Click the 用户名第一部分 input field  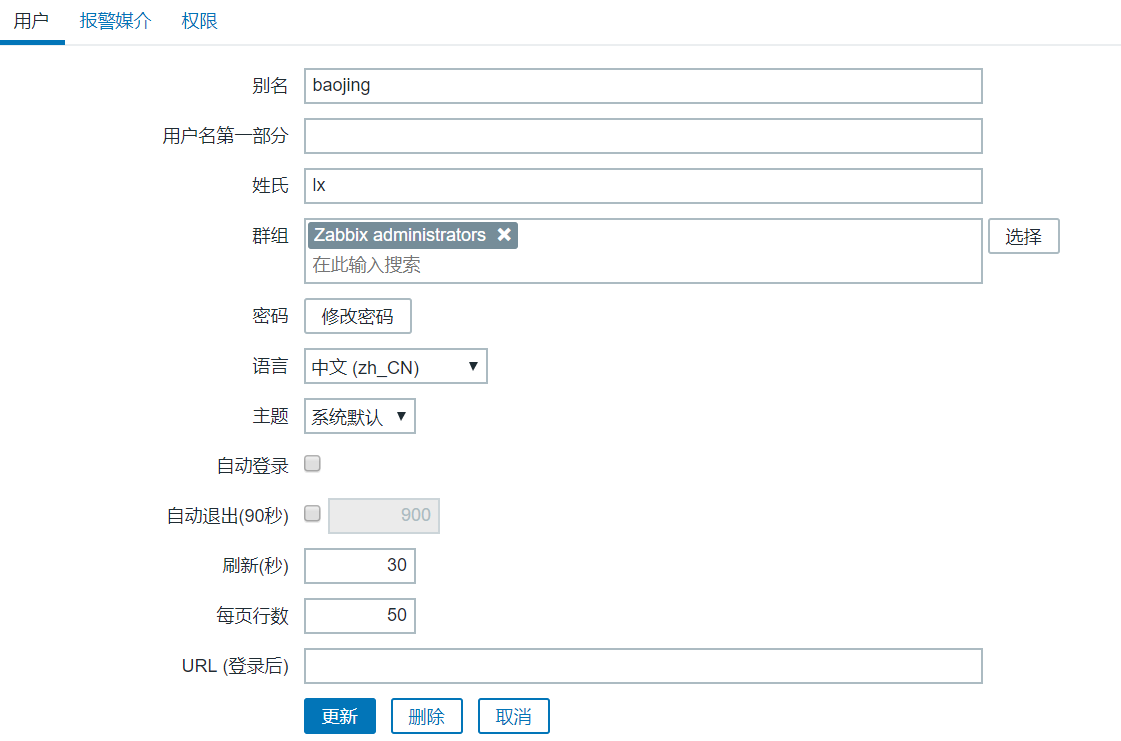point(642,136)
